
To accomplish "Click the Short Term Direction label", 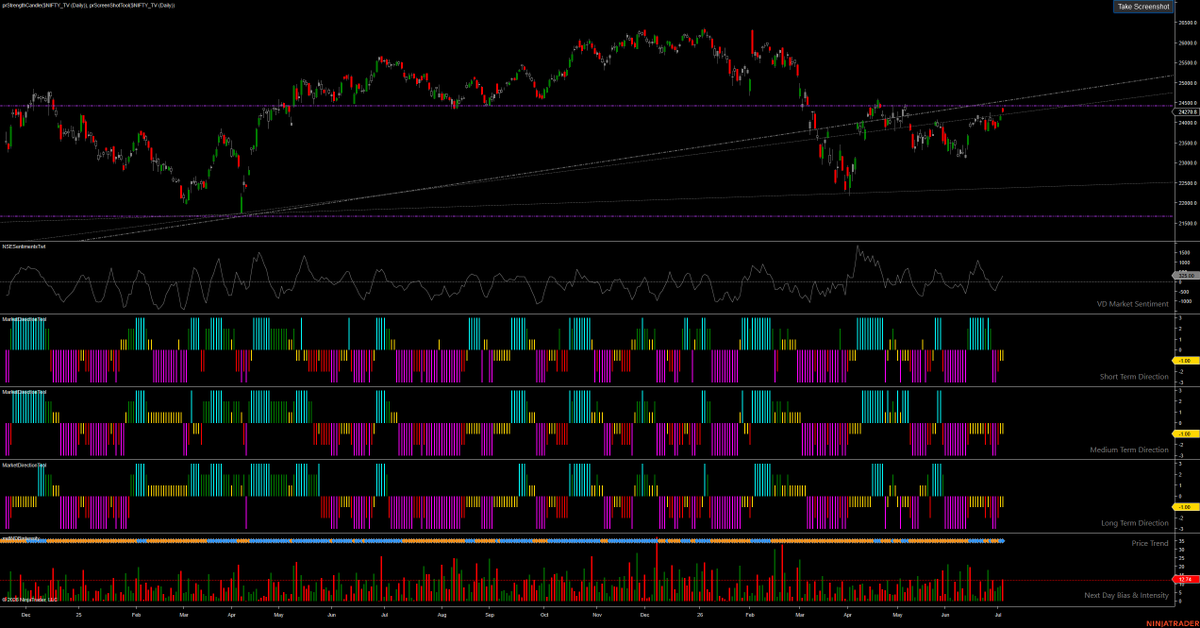I will (1134, 377).
